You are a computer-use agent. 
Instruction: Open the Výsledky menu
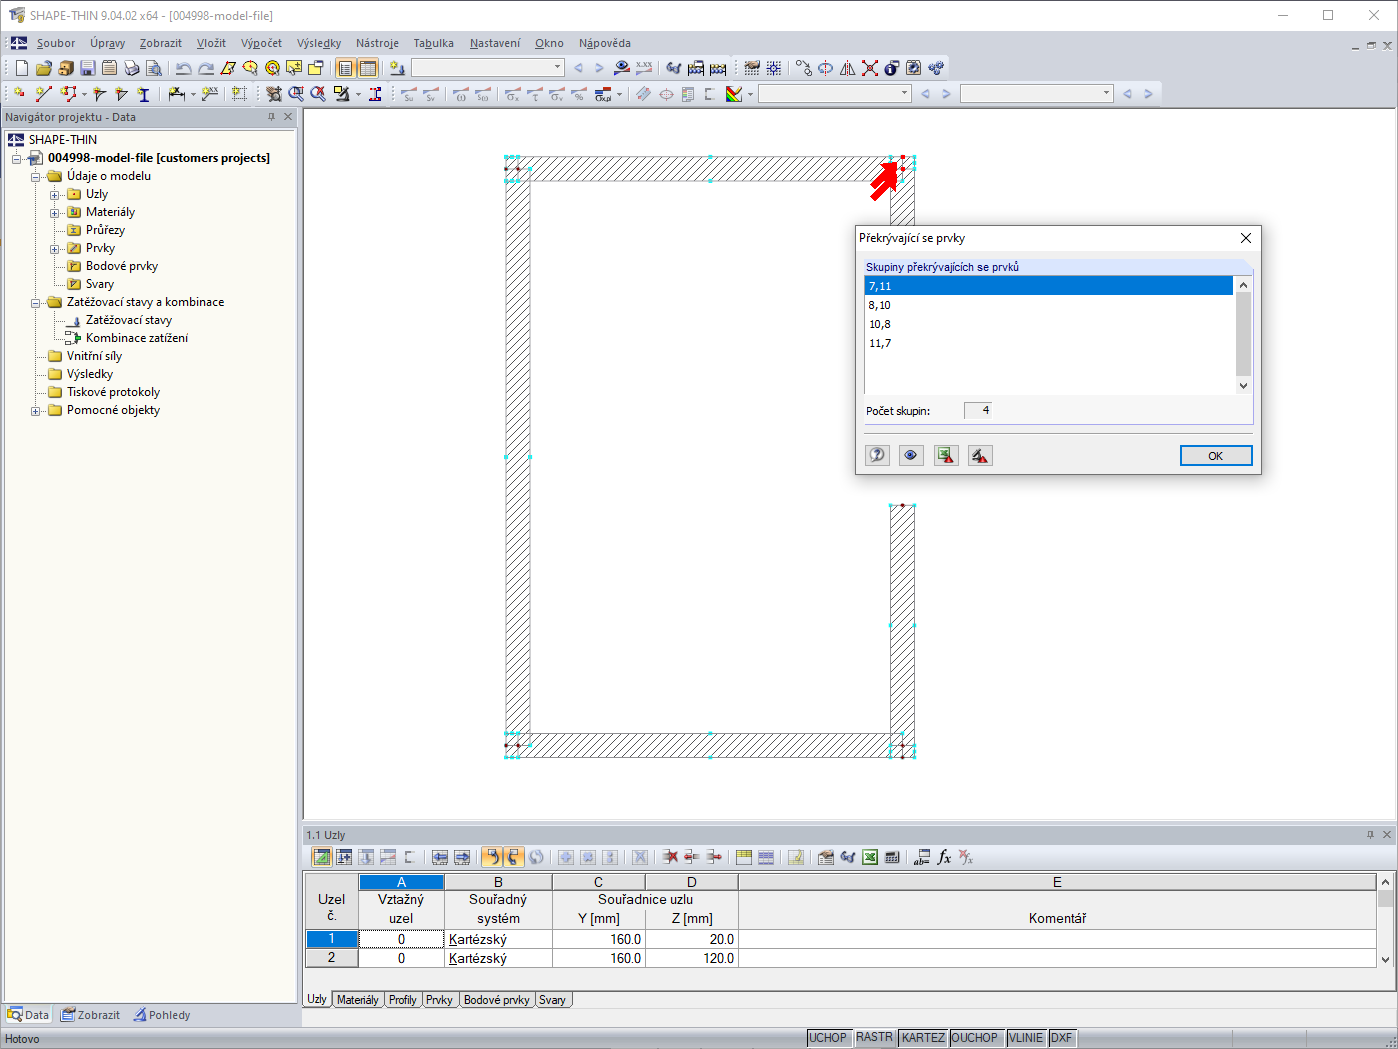point(319,43)
